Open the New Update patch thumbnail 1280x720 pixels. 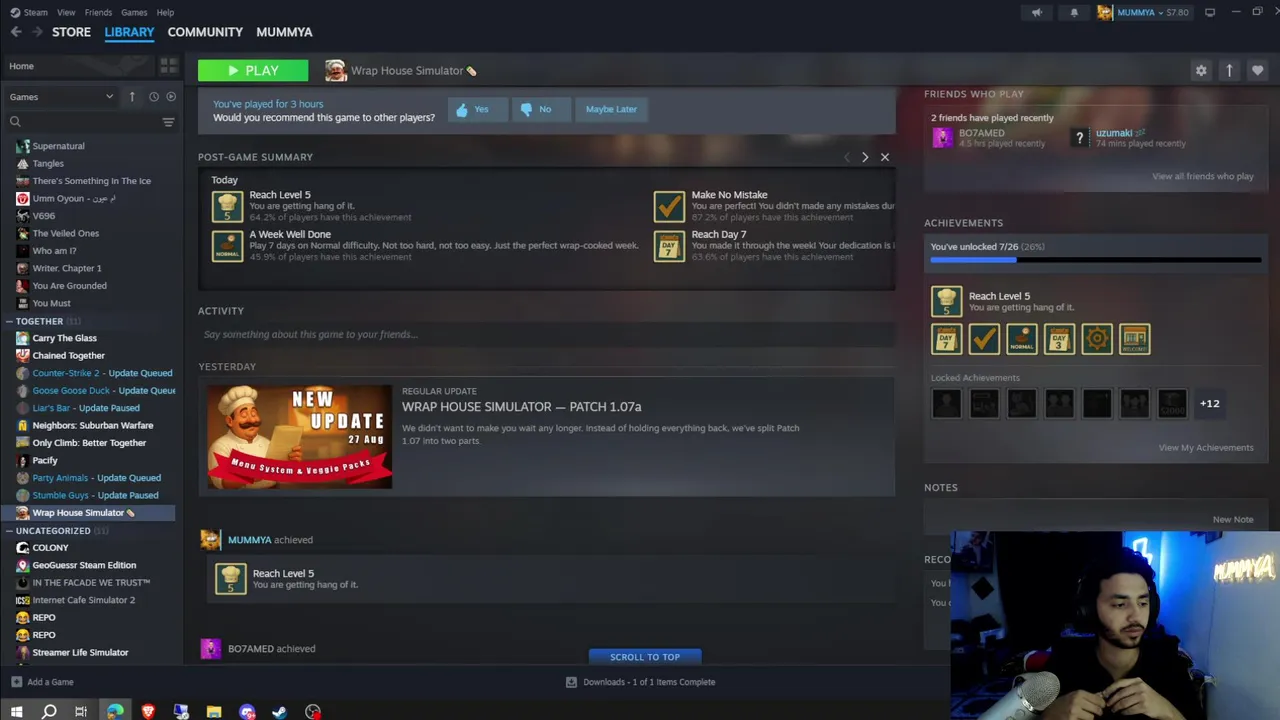click(x=299, y=437)
